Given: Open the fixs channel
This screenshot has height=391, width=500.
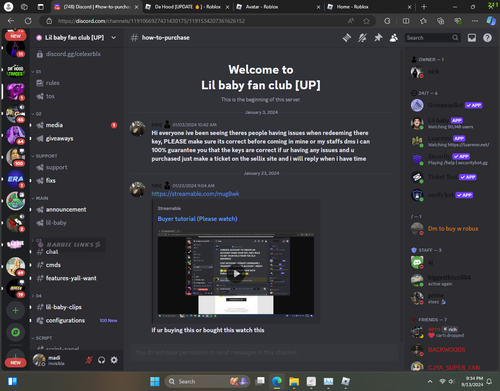Looking at the screenshot, I should (x=77, y=181).
